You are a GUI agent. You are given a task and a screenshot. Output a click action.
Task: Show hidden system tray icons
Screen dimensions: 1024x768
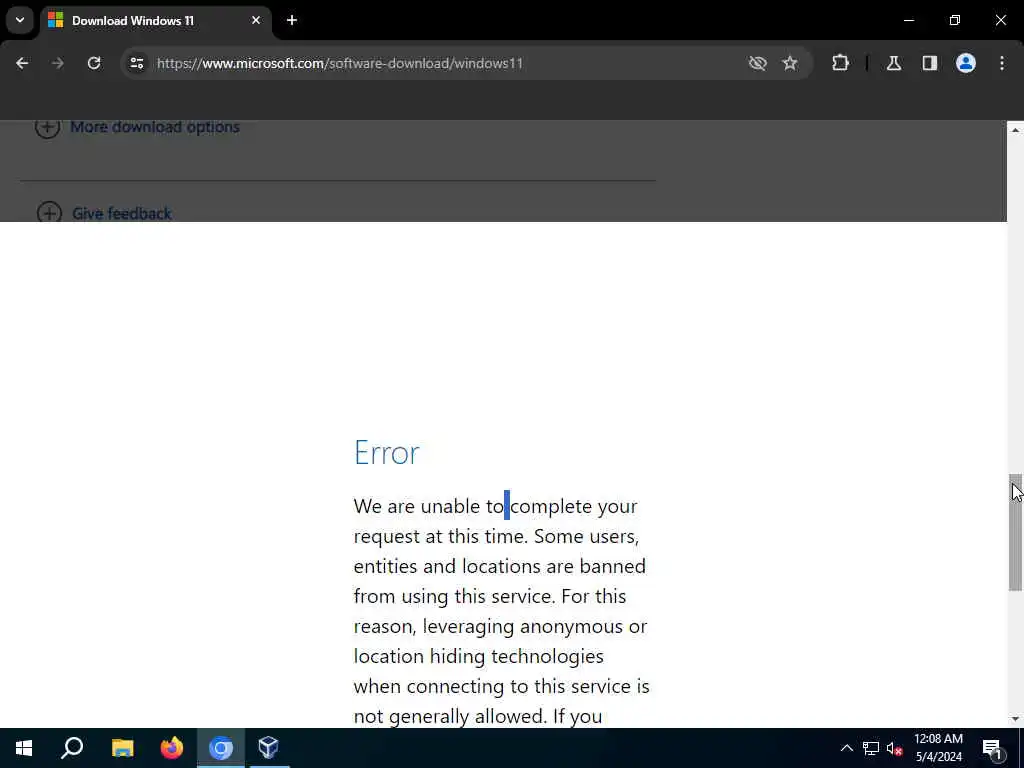846,748
